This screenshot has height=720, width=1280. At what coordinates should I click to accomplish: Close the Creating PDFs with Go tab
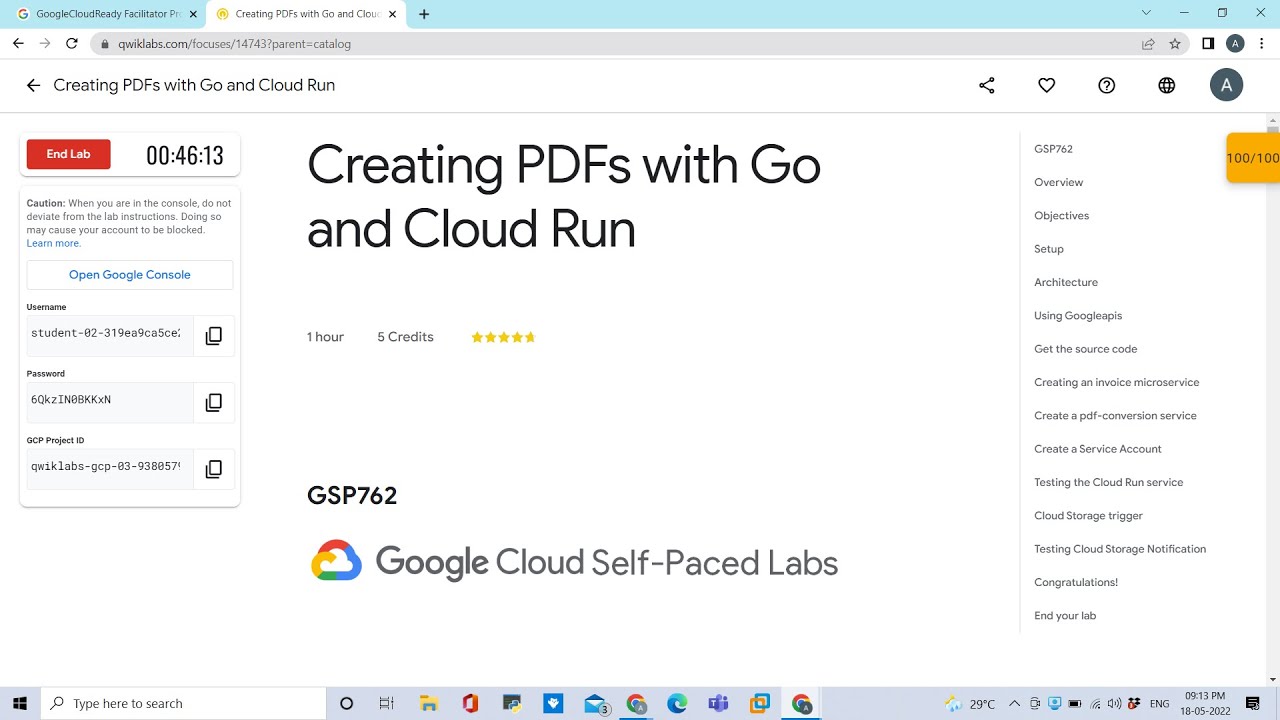(392, 14)
